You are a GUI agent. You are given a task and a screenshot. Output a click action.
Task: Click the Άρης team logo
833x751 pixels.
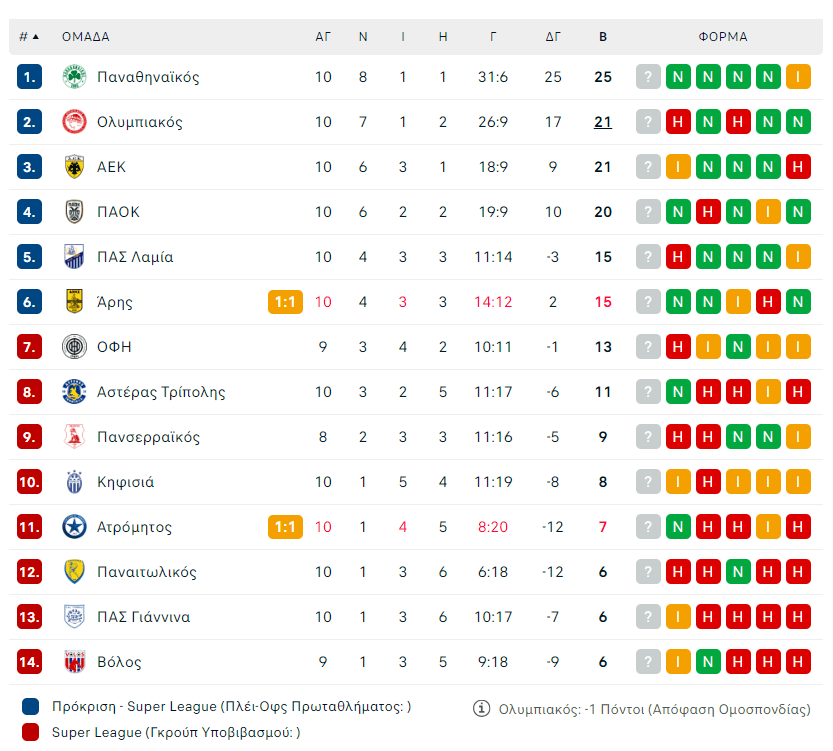(x=75, y=302)
